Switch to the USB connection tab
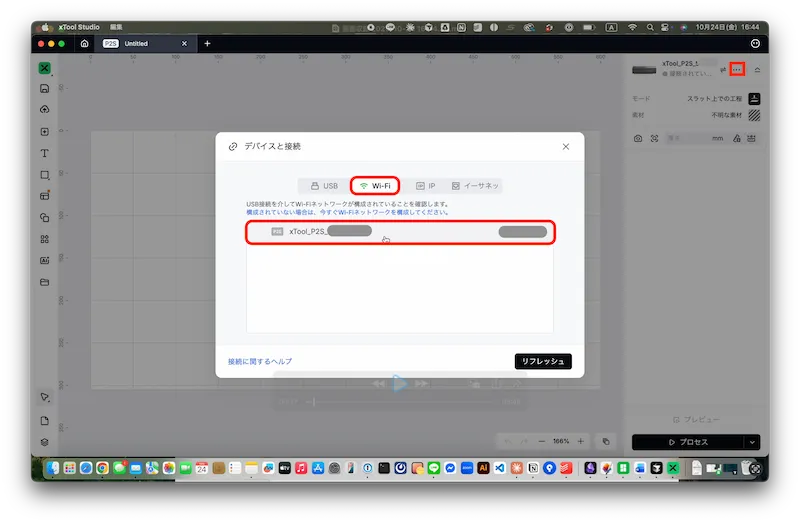The image size is (800, 523). point(324,186)
